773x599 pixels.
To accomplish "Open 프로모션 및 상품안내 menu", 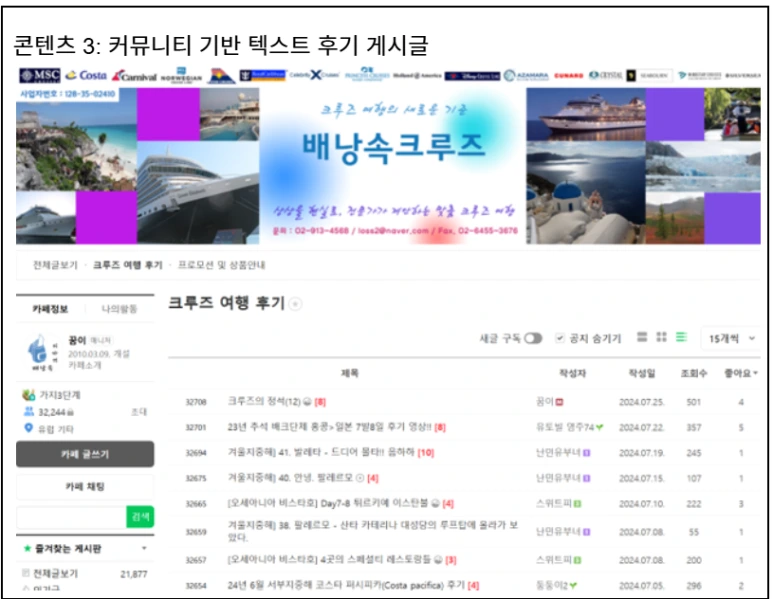I will pos(221,265).
